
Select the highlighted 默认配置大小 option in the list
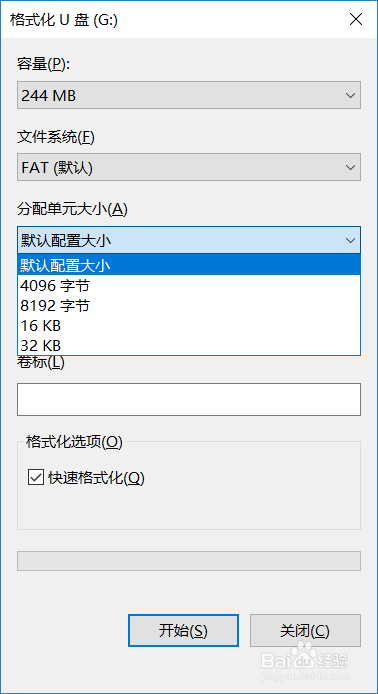click(189, 265)
